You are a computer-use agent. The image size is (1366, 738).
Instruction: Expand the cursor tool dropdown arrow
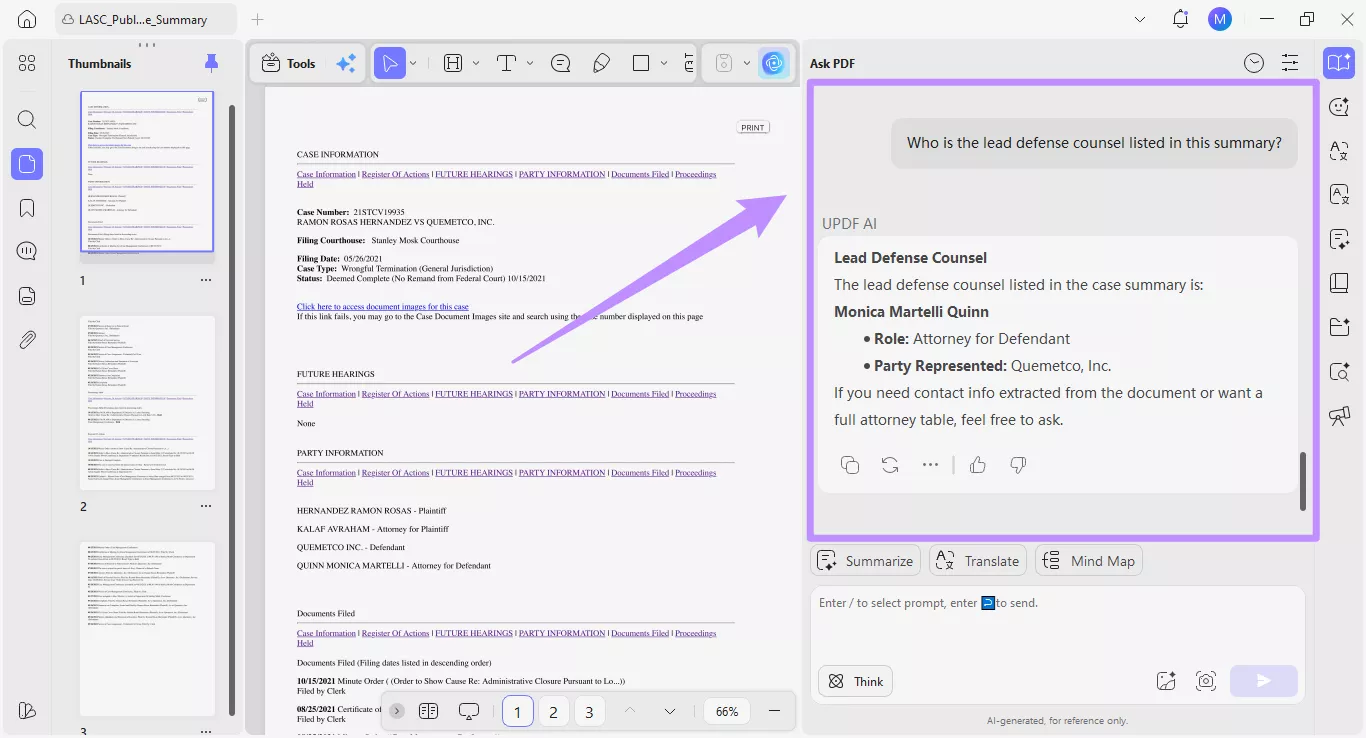point(413,63)
